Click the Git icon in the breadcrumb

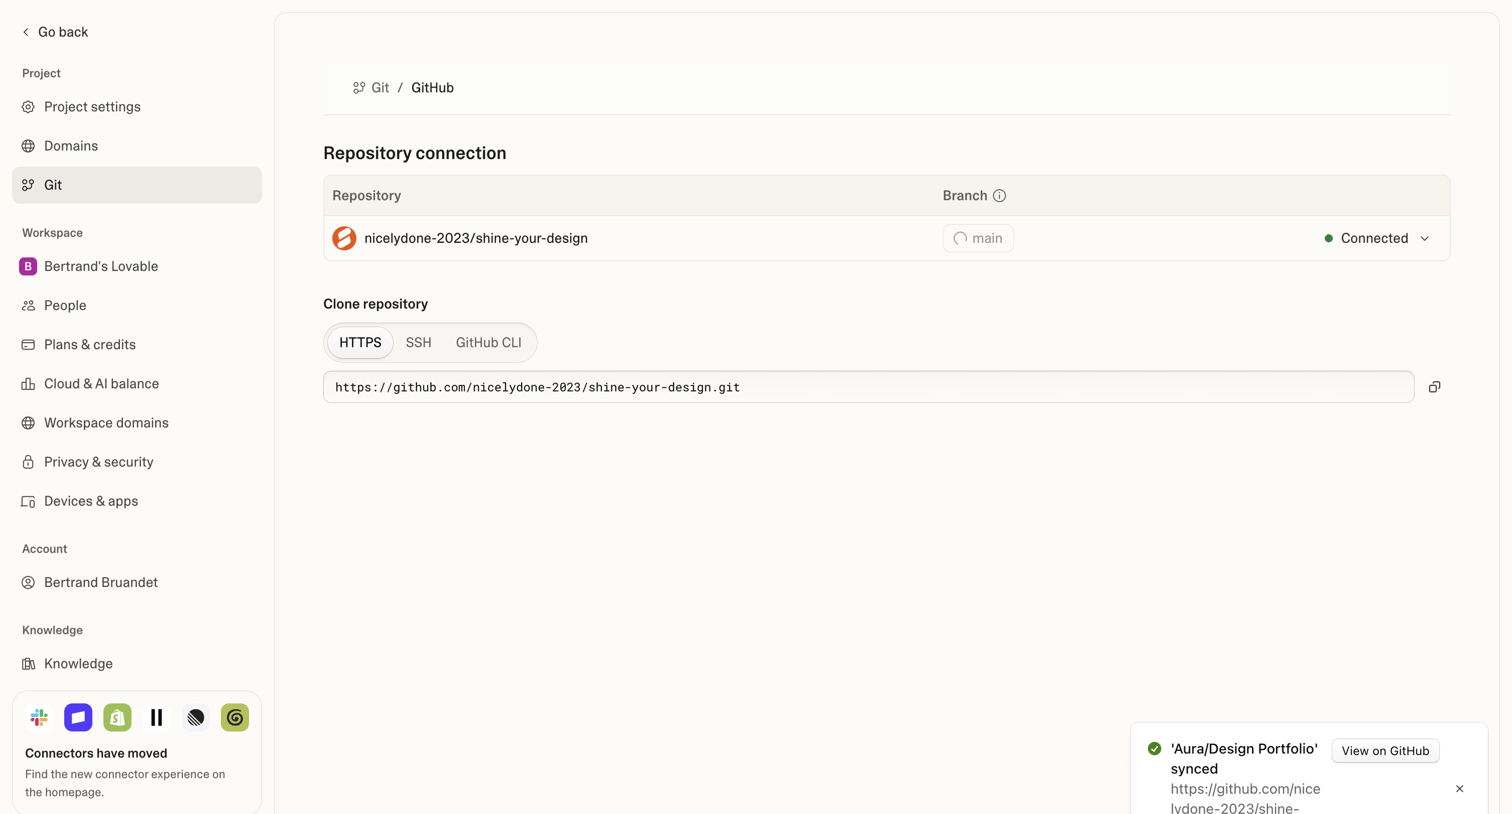click(359, 88)
